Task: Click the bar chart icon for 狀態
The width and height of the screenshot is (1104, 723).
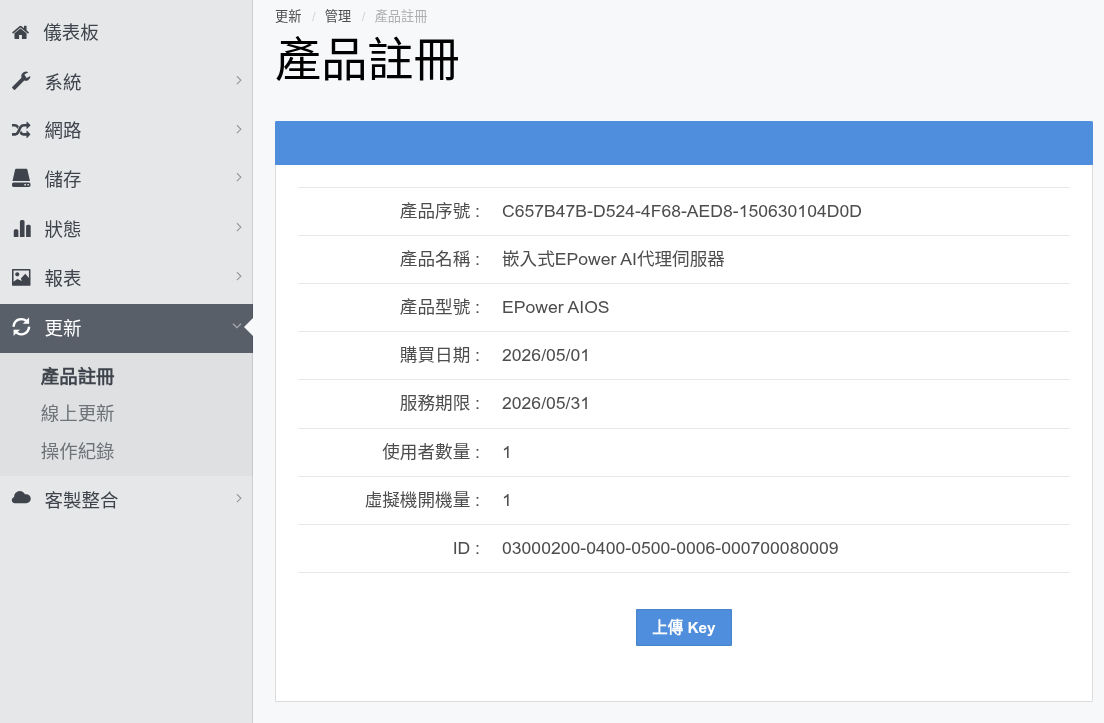Action: coord(22,228)
